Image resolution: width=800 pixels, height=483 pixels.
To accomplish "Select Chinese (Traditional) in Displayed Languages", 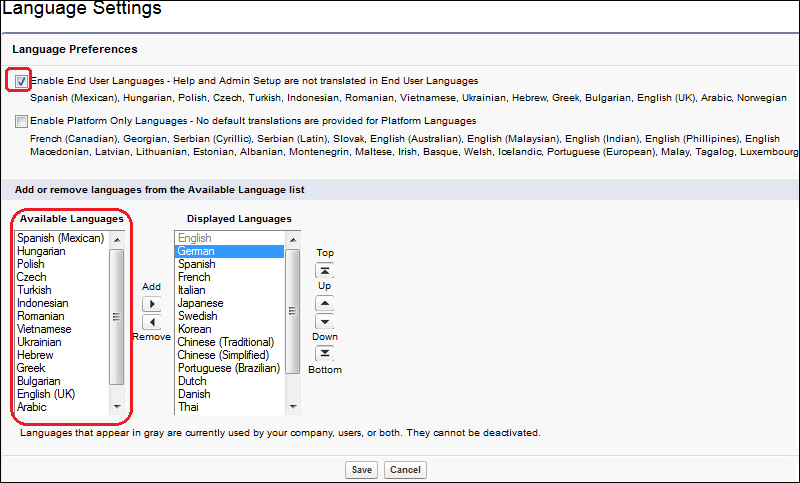I will [223, 342].
